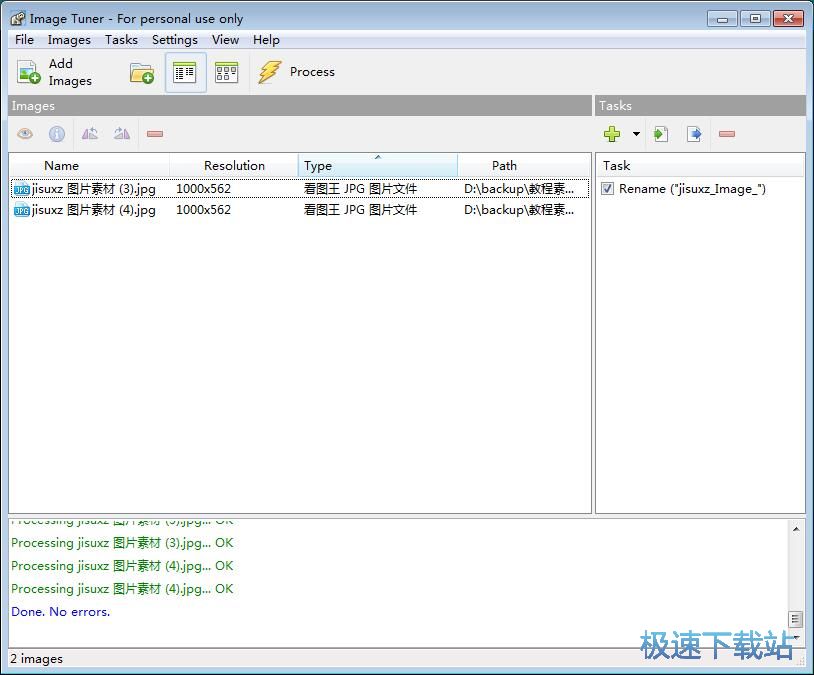
Task: Click the '2 images' status bar text
Action: (x=36, y=659)
